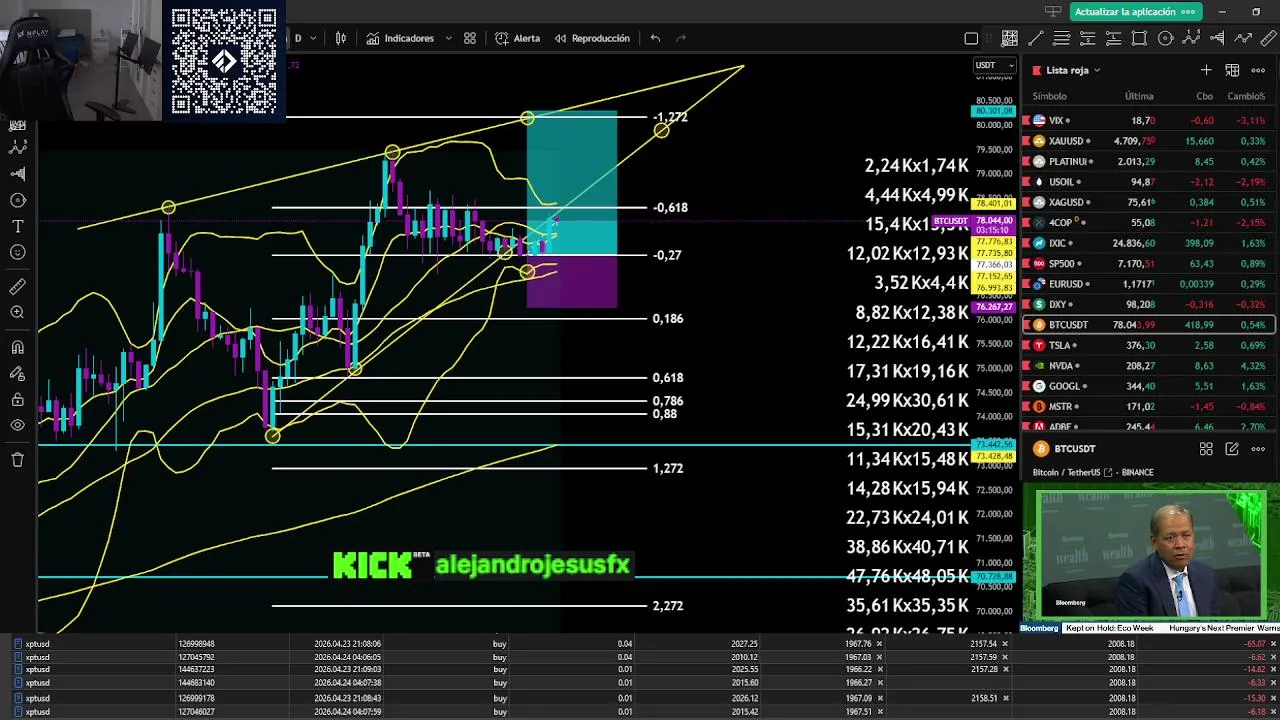Image resolution: width=1280 pixels, height=720 pixels.
Task: Select the ruler tool in favorites bar
Action: 1269,38
